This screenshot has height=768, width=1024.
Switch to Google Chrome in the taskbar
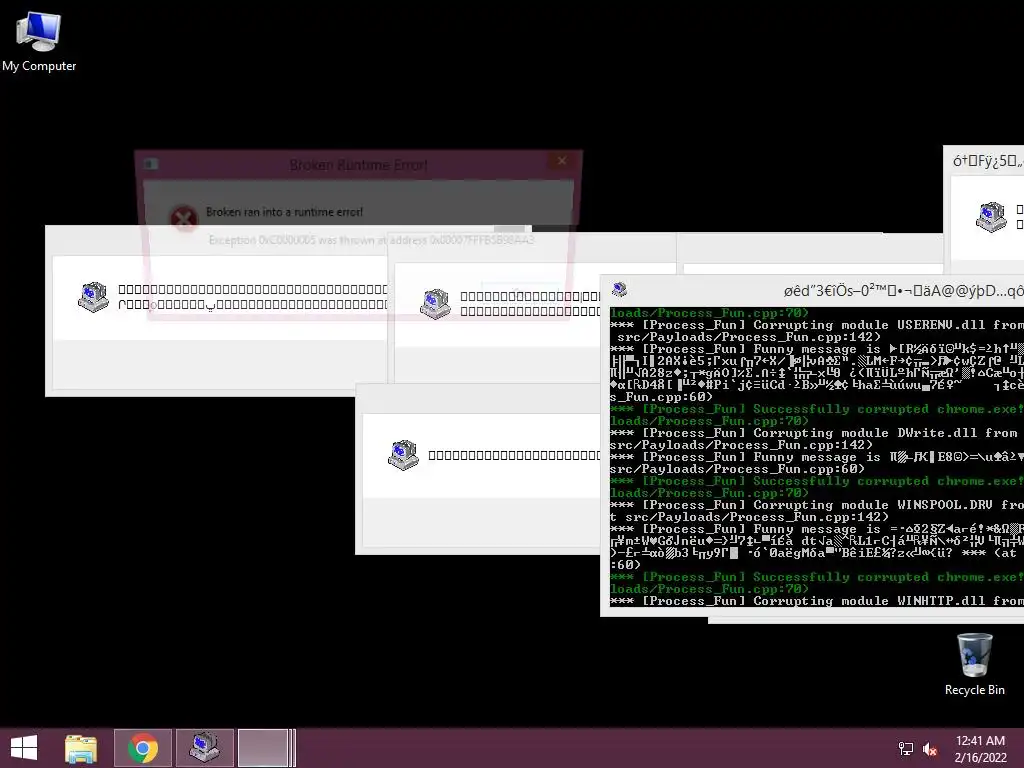[x=142, y=748]
